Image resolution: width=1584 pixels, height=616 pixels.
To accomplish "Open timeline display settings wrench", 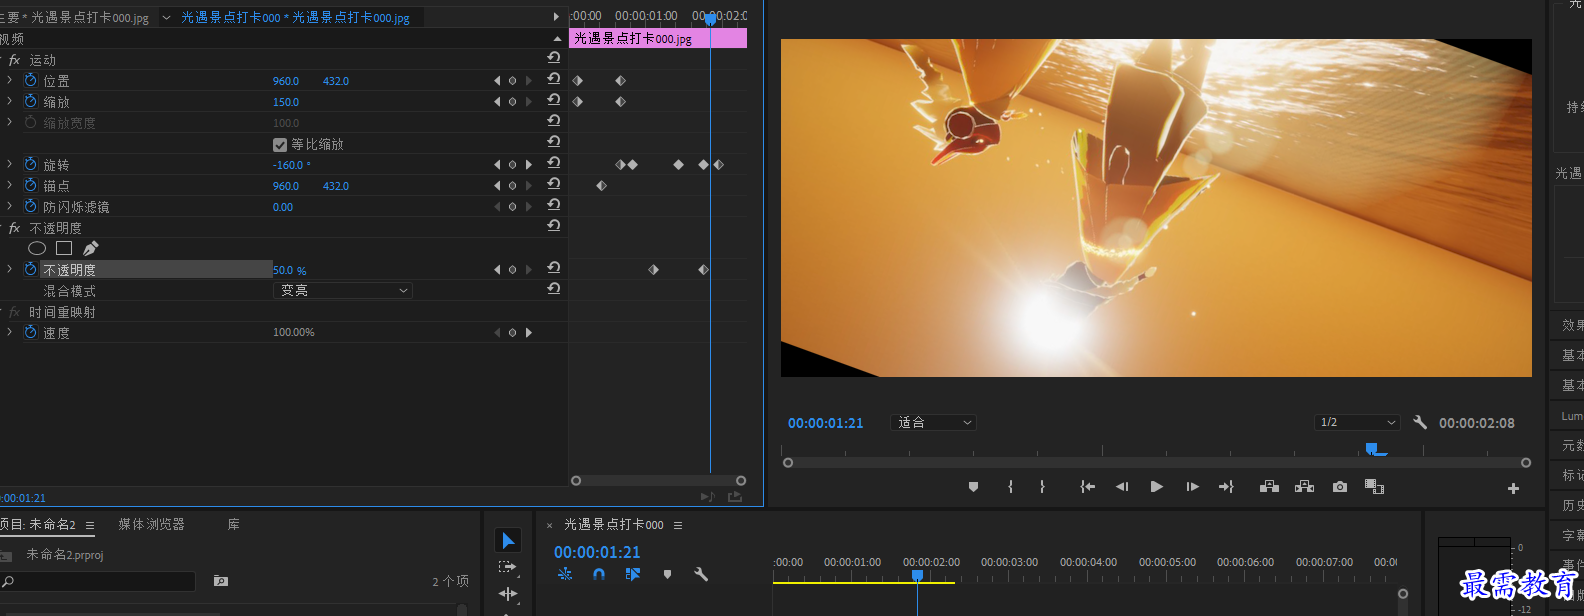I will tap(701, 574).
